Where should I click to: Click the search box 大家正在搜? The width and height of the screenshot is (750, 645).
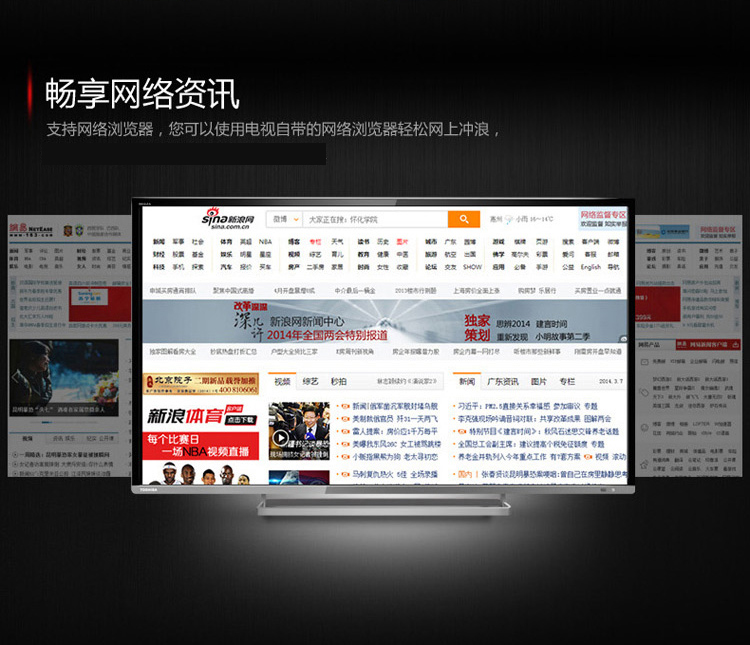coord(375,219)
